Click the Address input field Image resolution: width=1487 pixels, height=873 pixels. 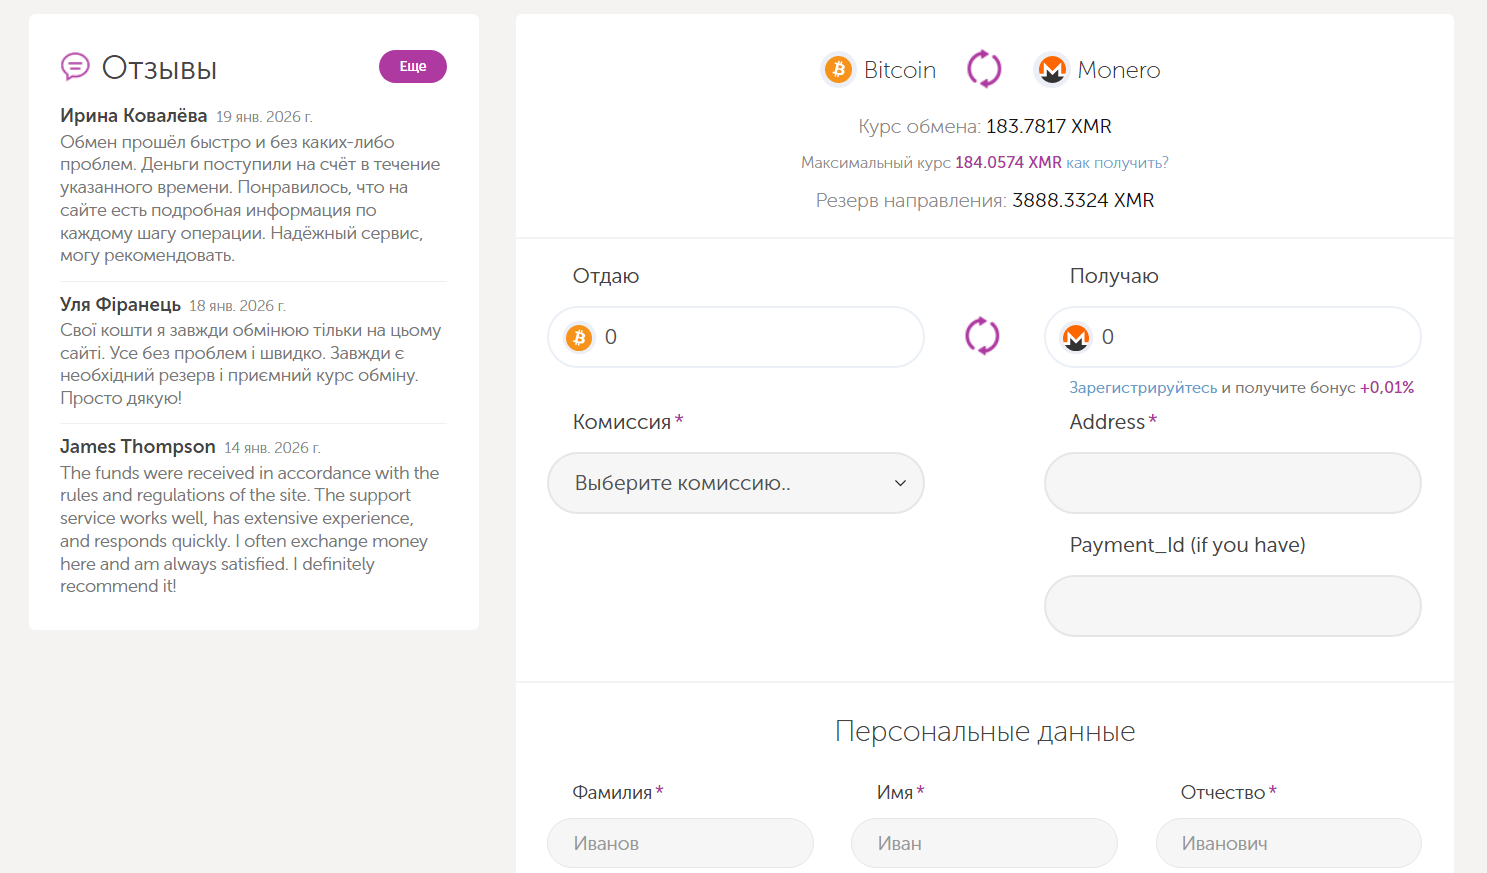(1232, 483)
